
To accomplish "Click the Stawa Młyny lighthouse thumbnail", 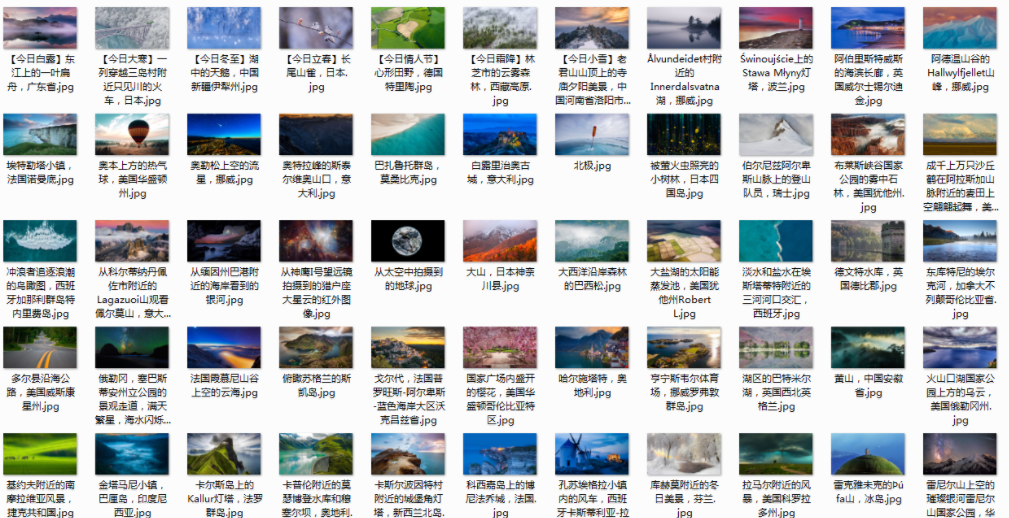I will [x=776, y=28].
